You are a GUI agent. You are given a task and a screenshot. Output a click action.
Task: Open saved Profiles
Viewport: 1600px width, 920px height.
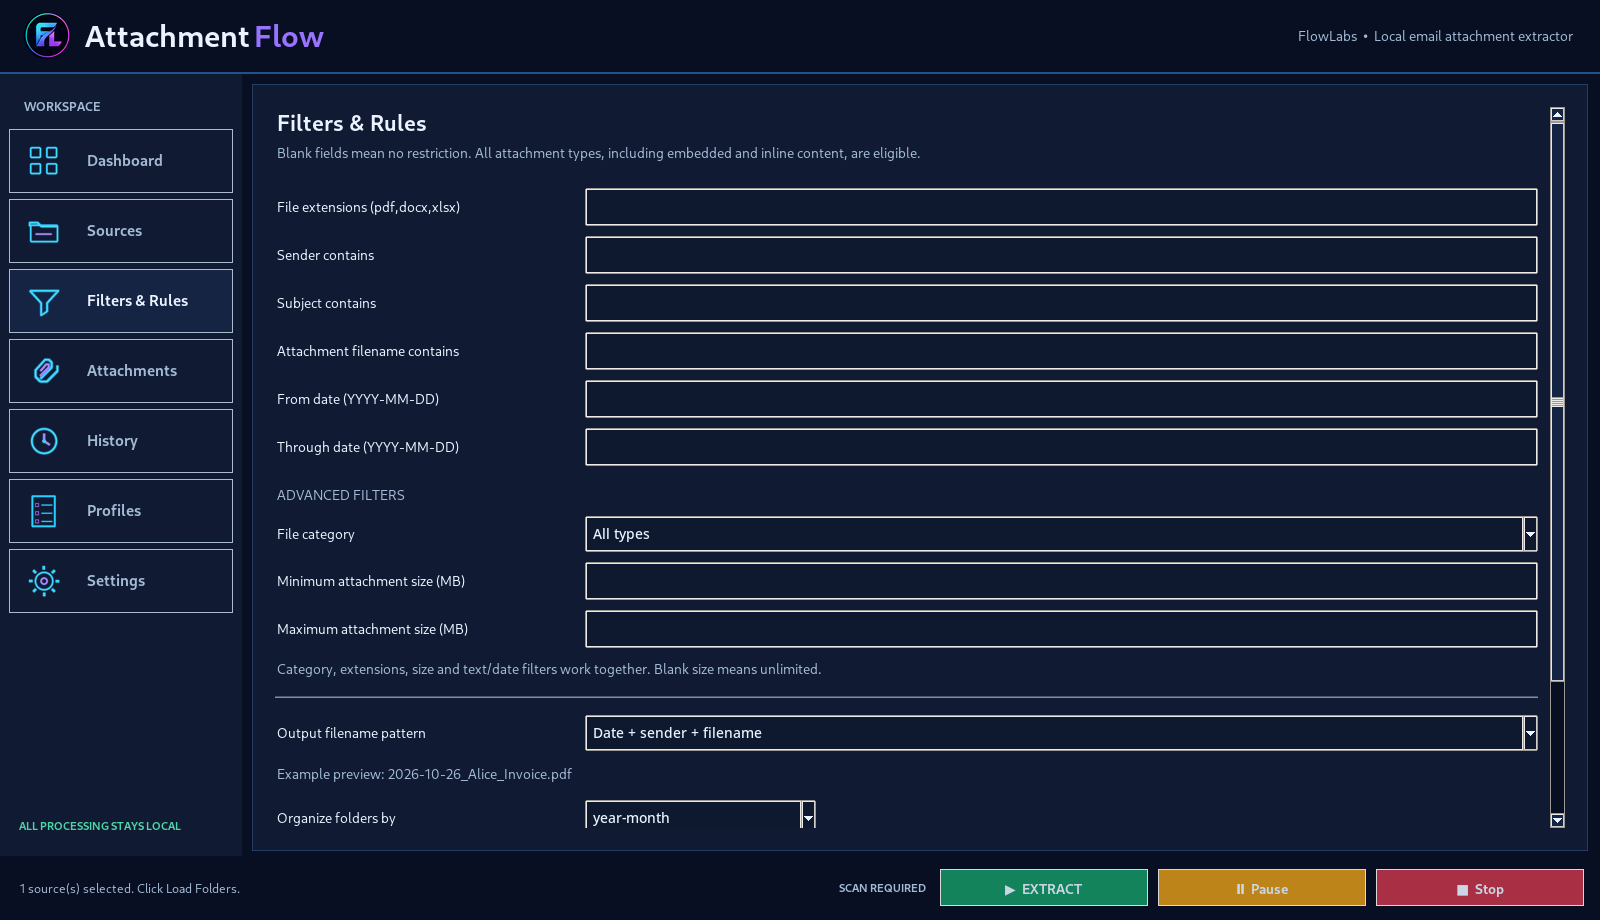tap(121, 511)
